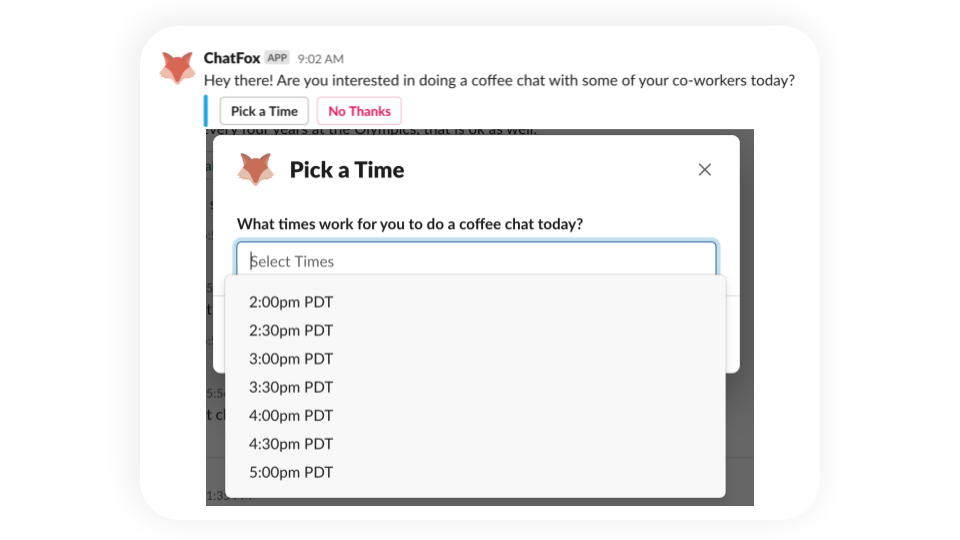
Task: Pick 3:00pm PDT from the list
Action: click(291, 359)
